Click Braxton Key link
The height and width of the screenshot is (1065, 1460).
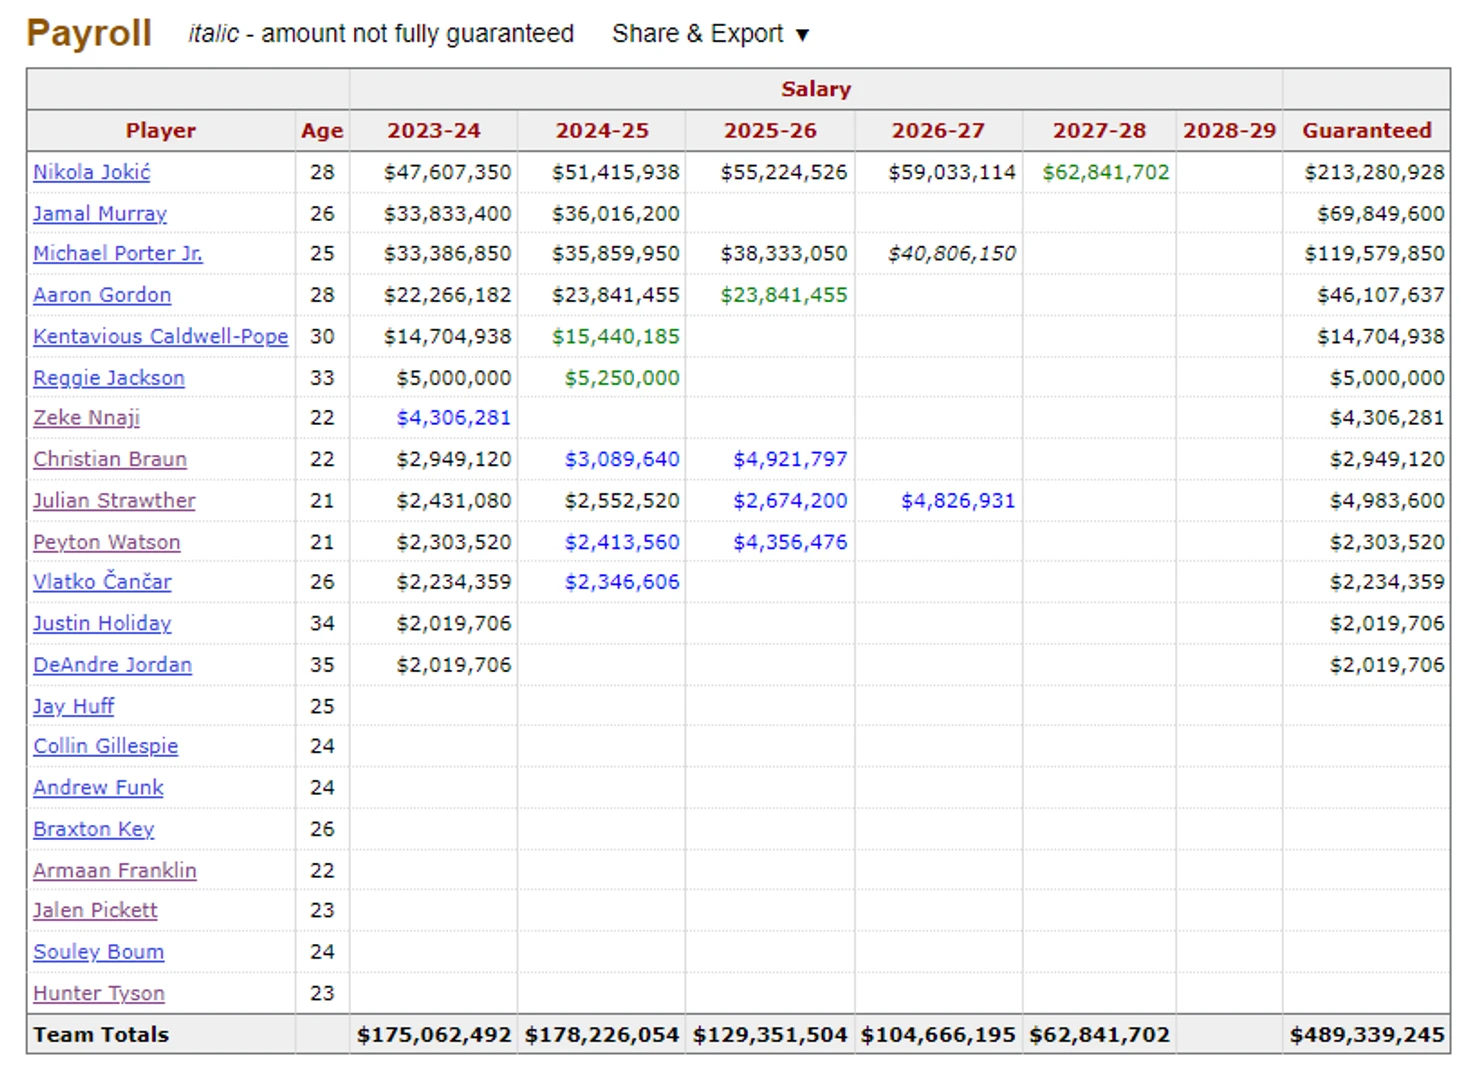94,829
